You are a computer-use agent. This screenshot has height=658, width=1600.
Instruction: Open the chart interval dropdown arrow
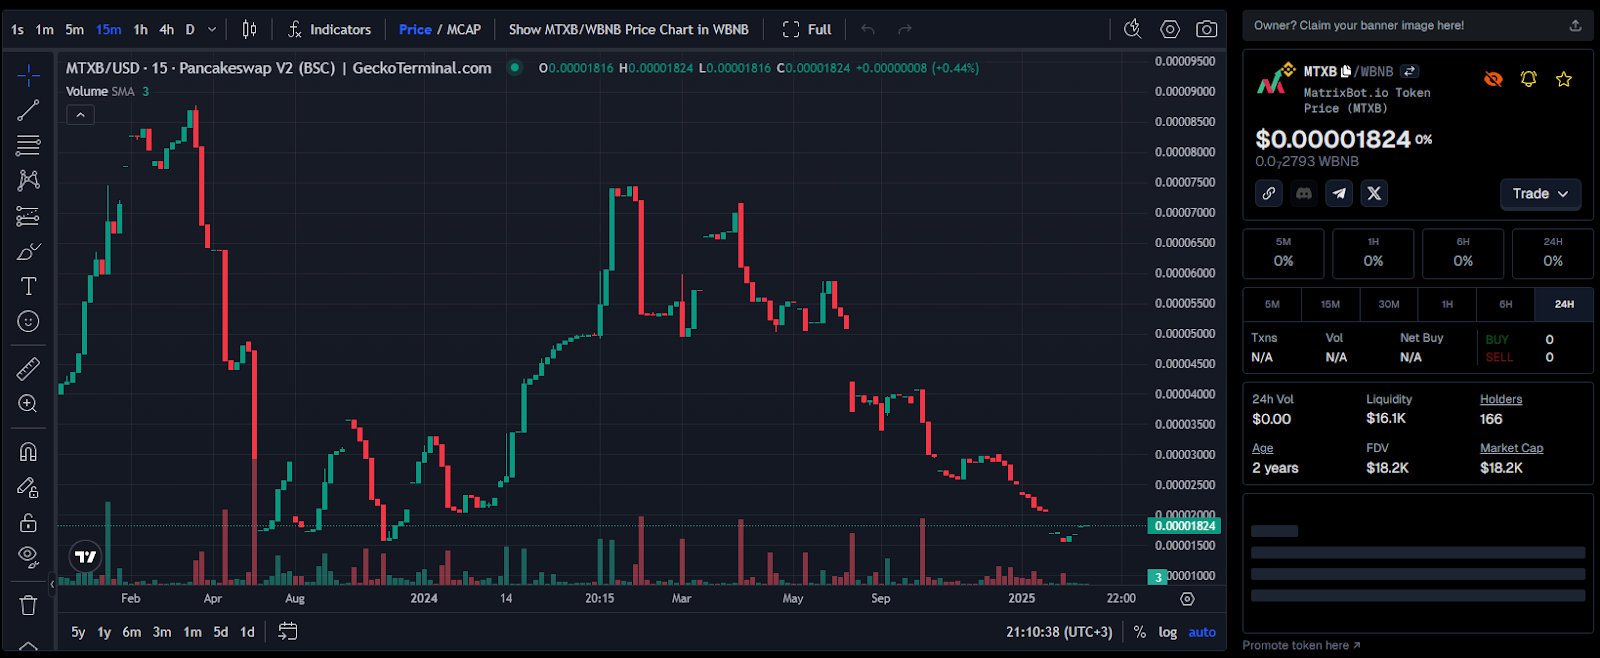pyautogui.click(x=212, y=30)
